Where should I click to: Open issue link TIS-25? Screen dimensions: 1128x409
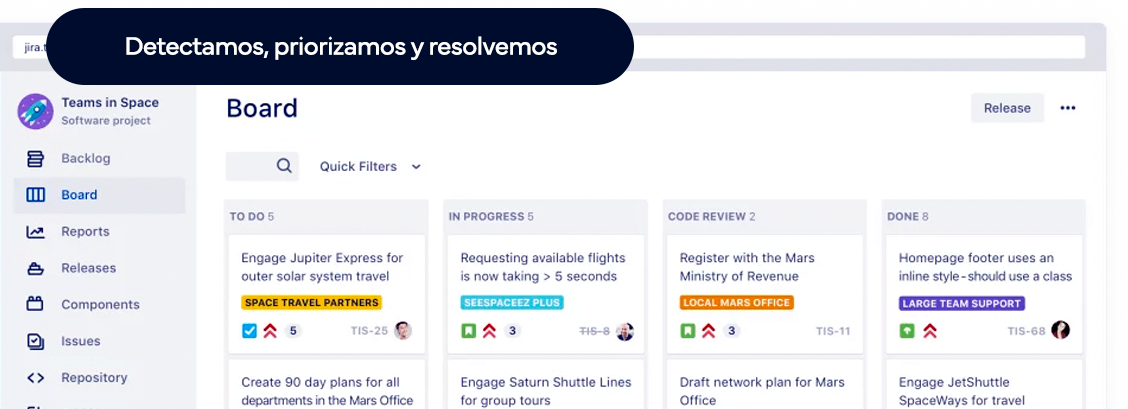click(x=369, y=331)
